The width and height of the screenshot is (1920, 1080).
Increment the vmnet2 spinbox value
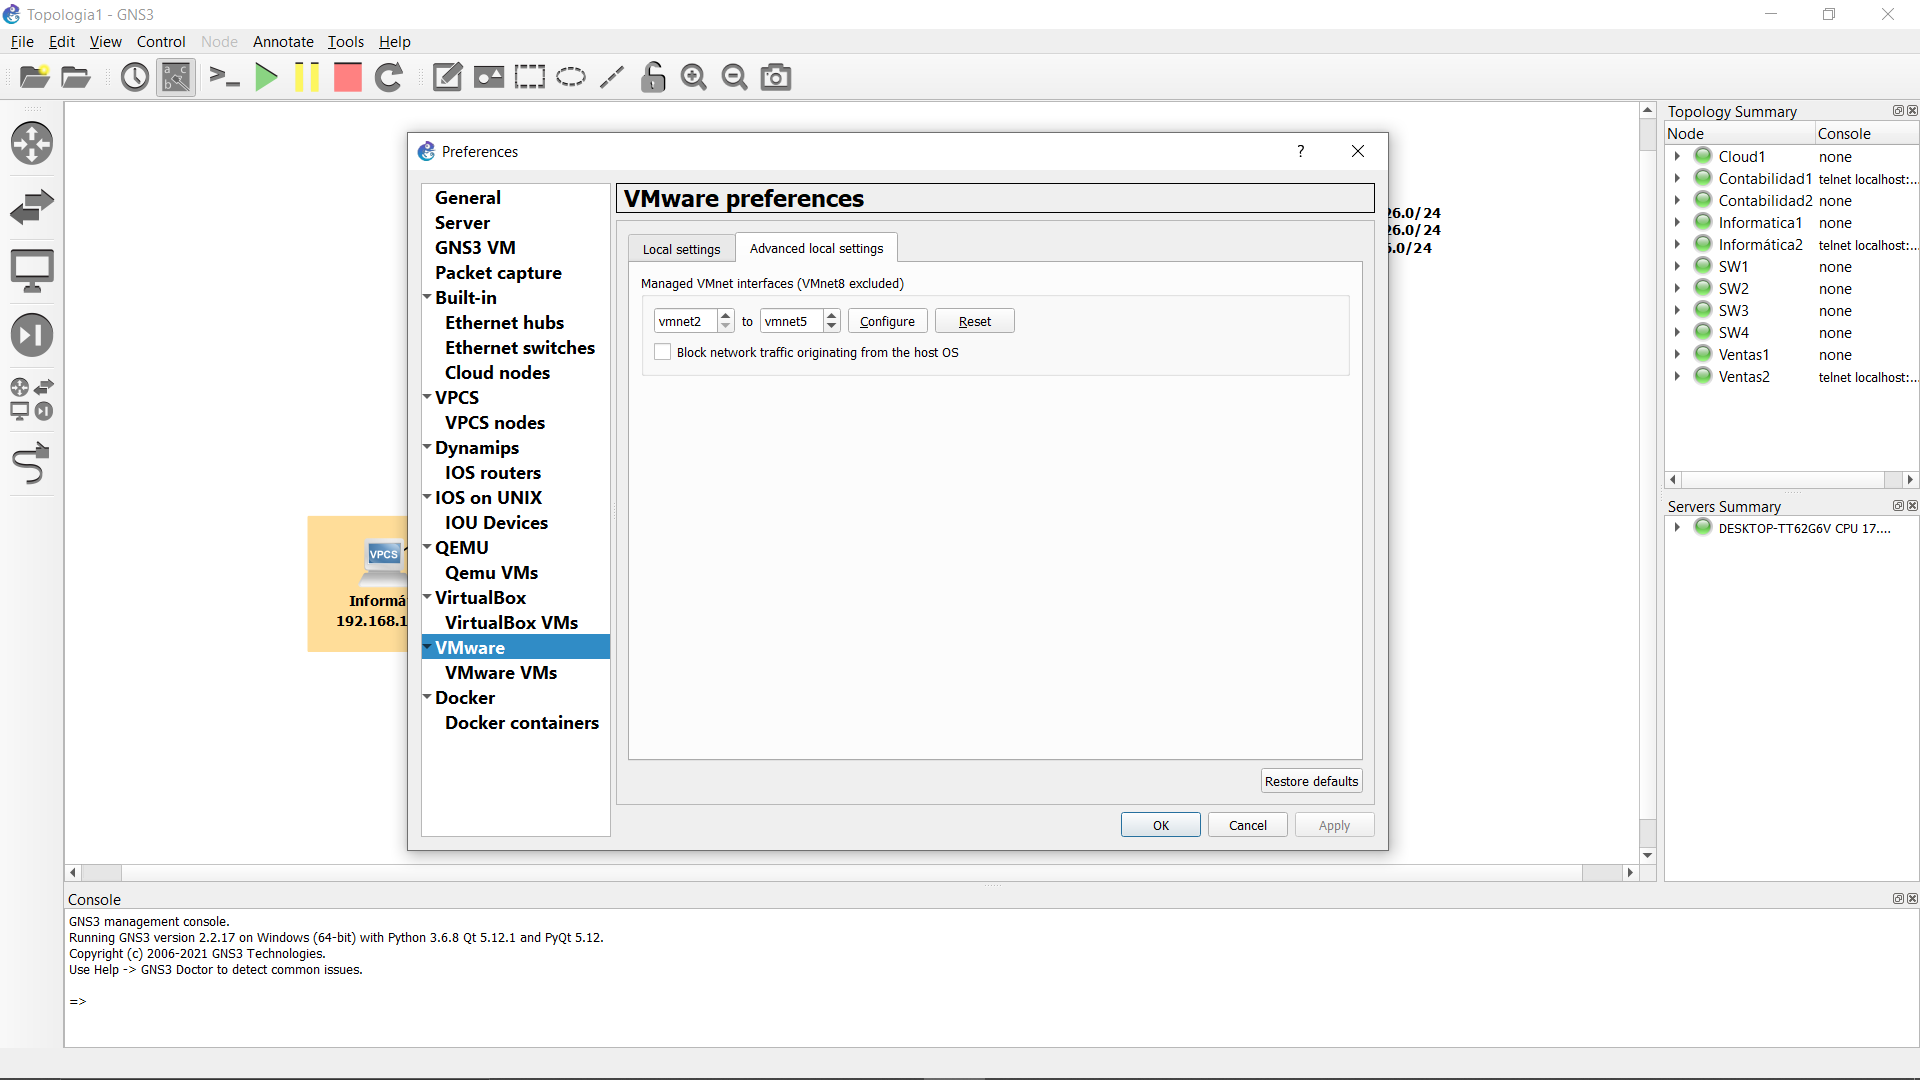(x=726, y=316)
